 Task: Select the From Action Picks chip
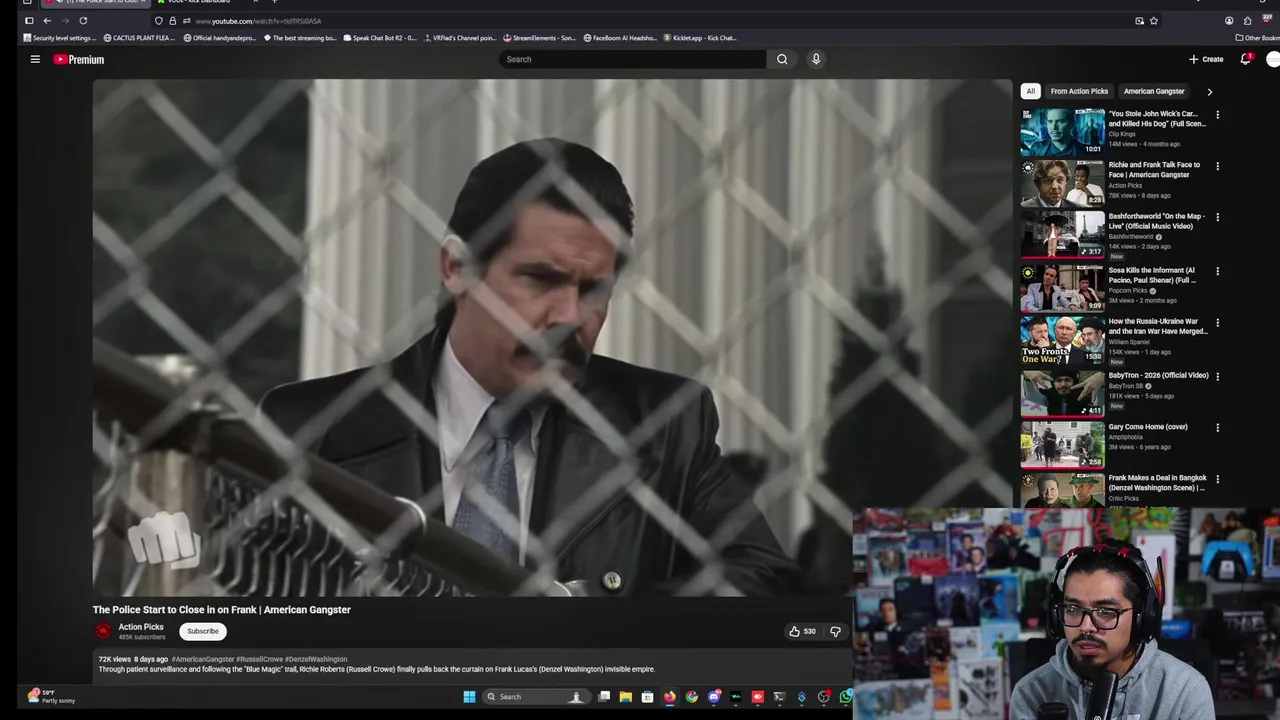[x=1079, y=91]
